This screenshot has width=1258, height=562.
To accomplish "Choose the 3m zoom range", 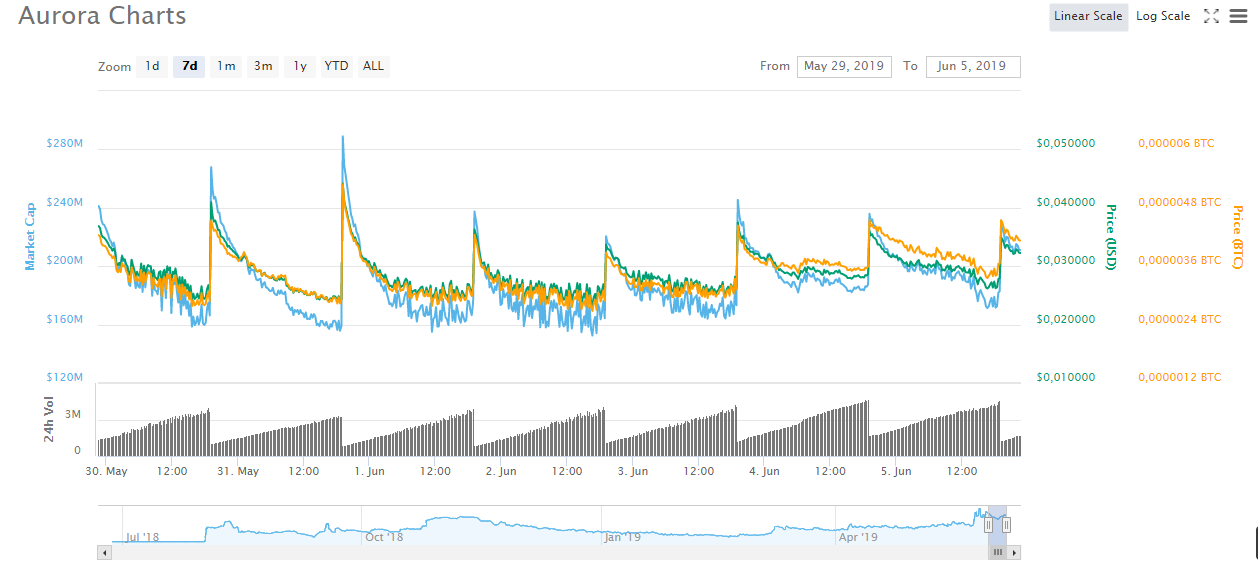I will (x=263, y=67).
